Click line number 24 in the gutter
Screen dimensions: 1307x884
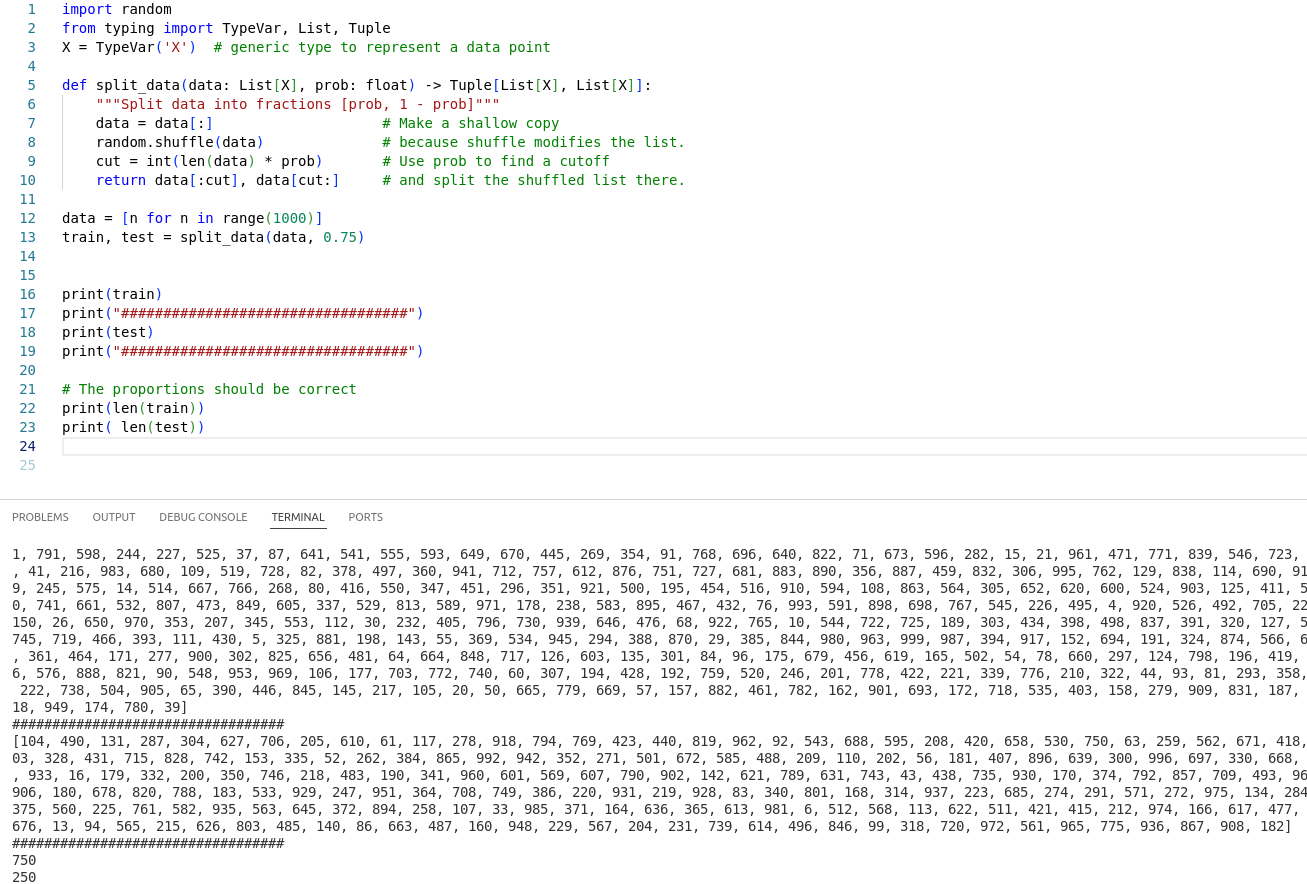click(x=27, y=446)
